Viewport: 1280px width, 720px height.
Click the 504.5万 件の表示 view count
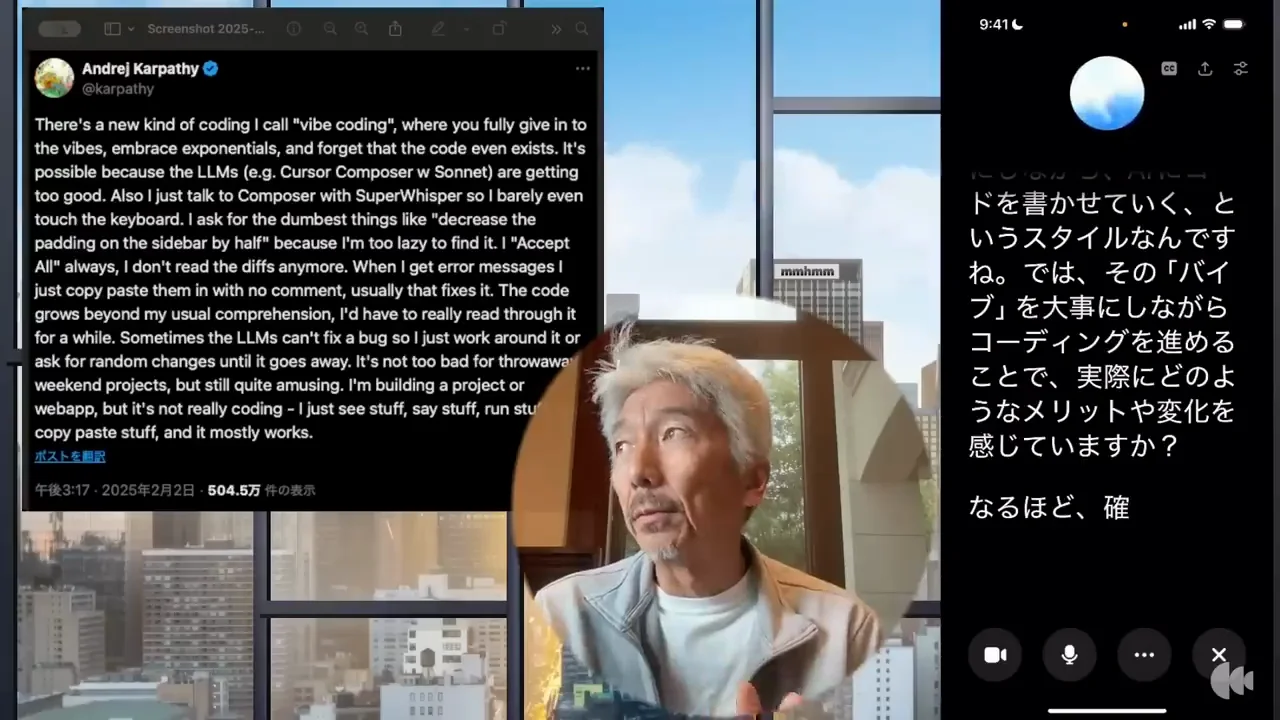[261, 490]
